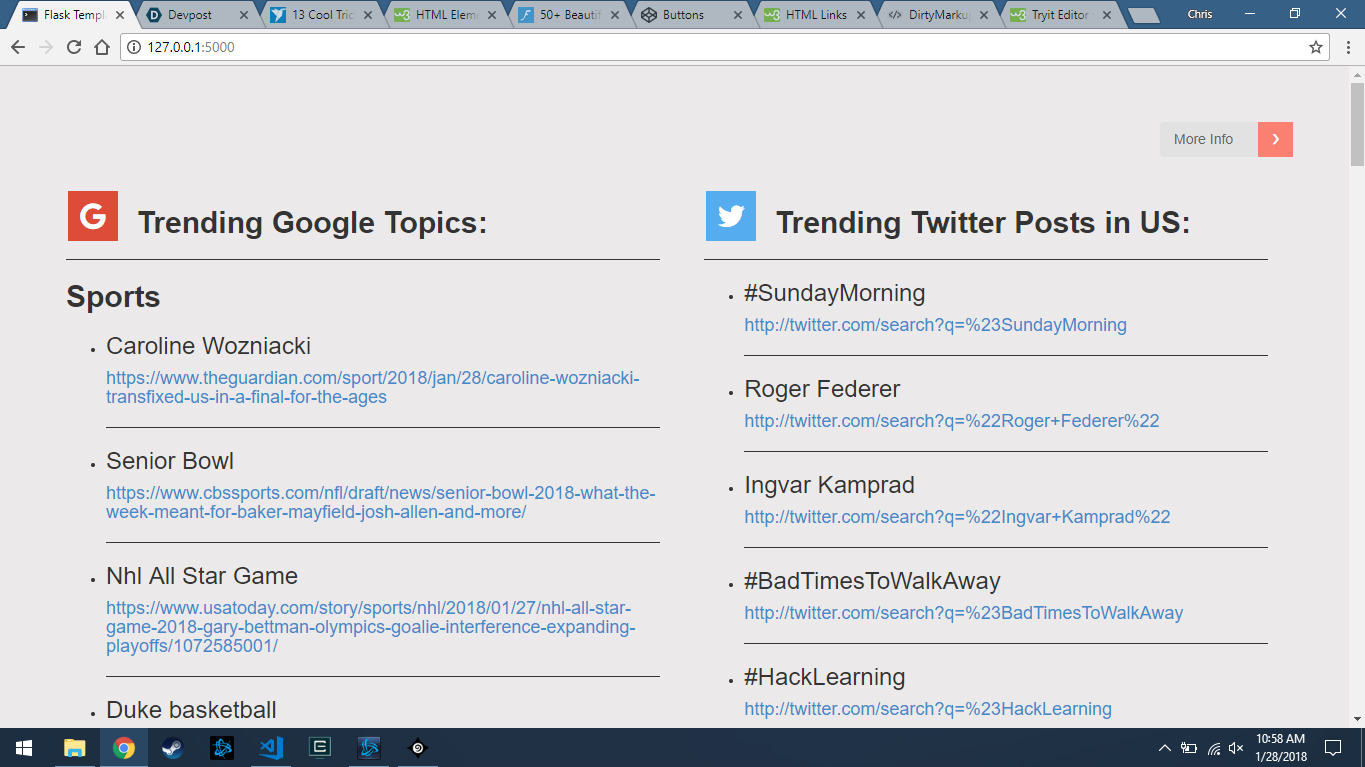
Task: Open File Explorer from the taskbar
Action: (75, 748)
